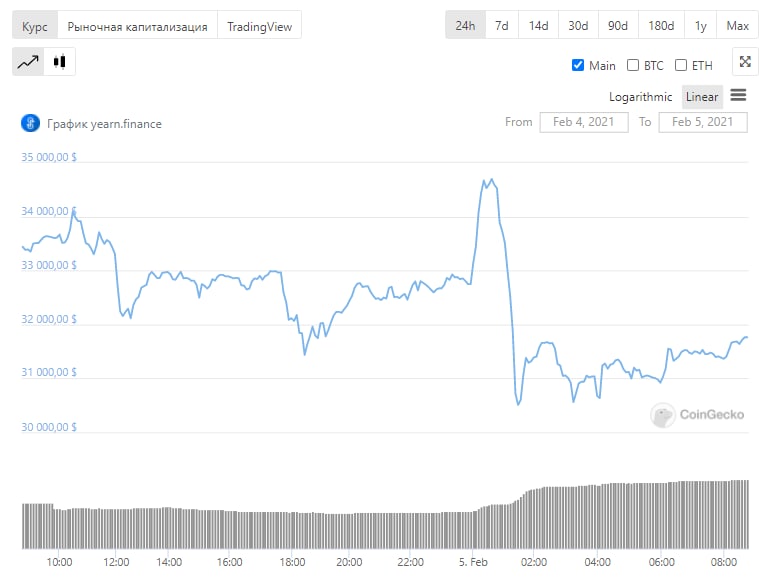The height and width of the screenshot is (588, 760).
Task: Open the TradingView tab
Action: [x=259, y=26]
